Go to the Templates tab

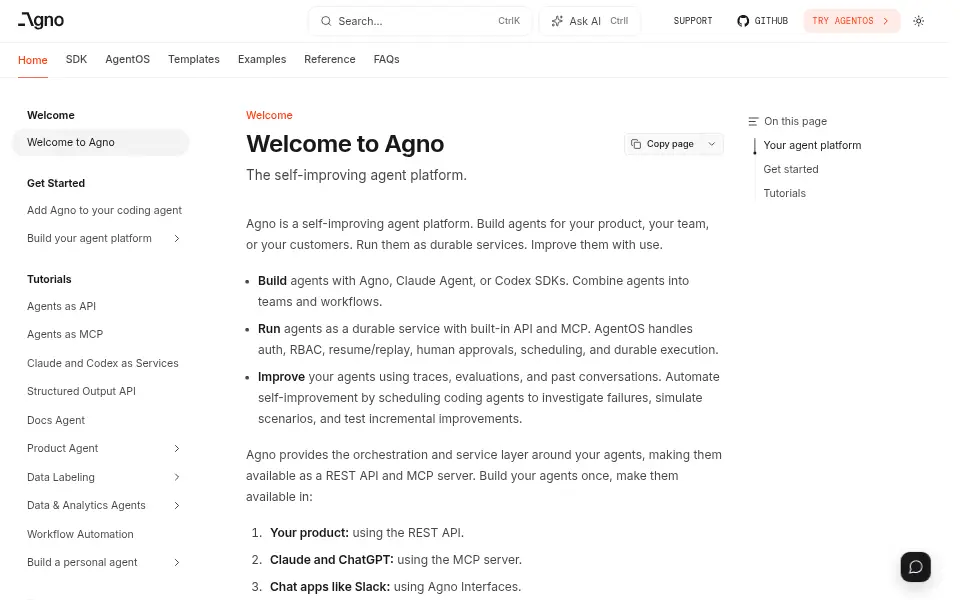193,59
